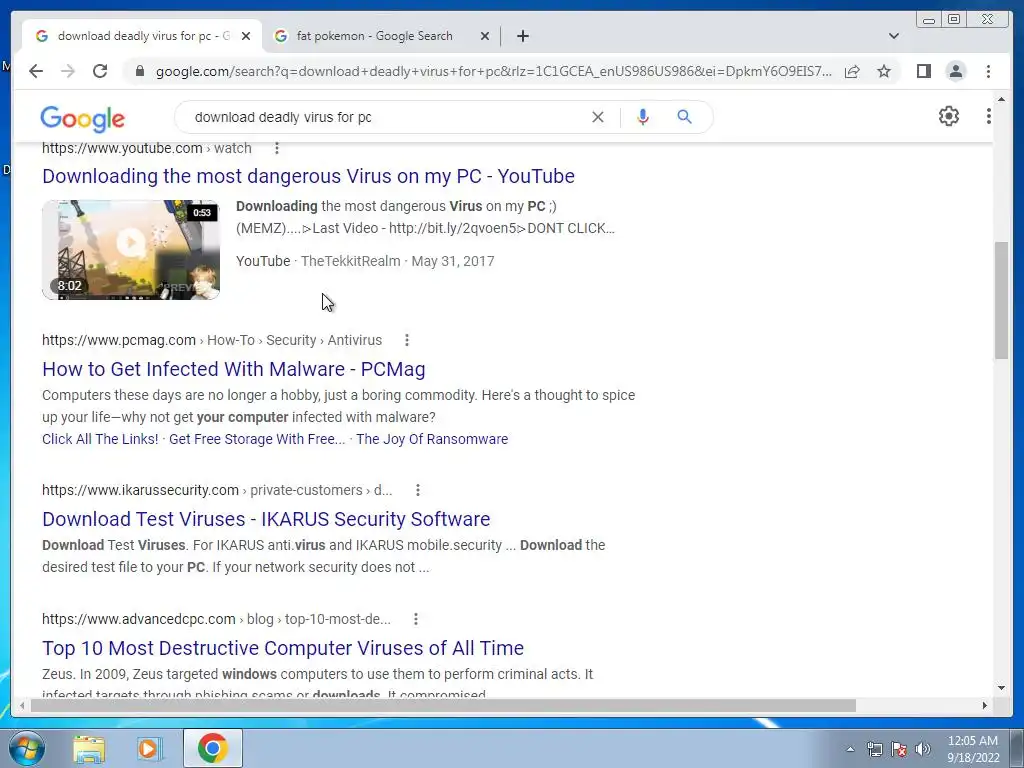
Task: Open 'The Joy Of Ransomware' sitelink
Action: 432,439
